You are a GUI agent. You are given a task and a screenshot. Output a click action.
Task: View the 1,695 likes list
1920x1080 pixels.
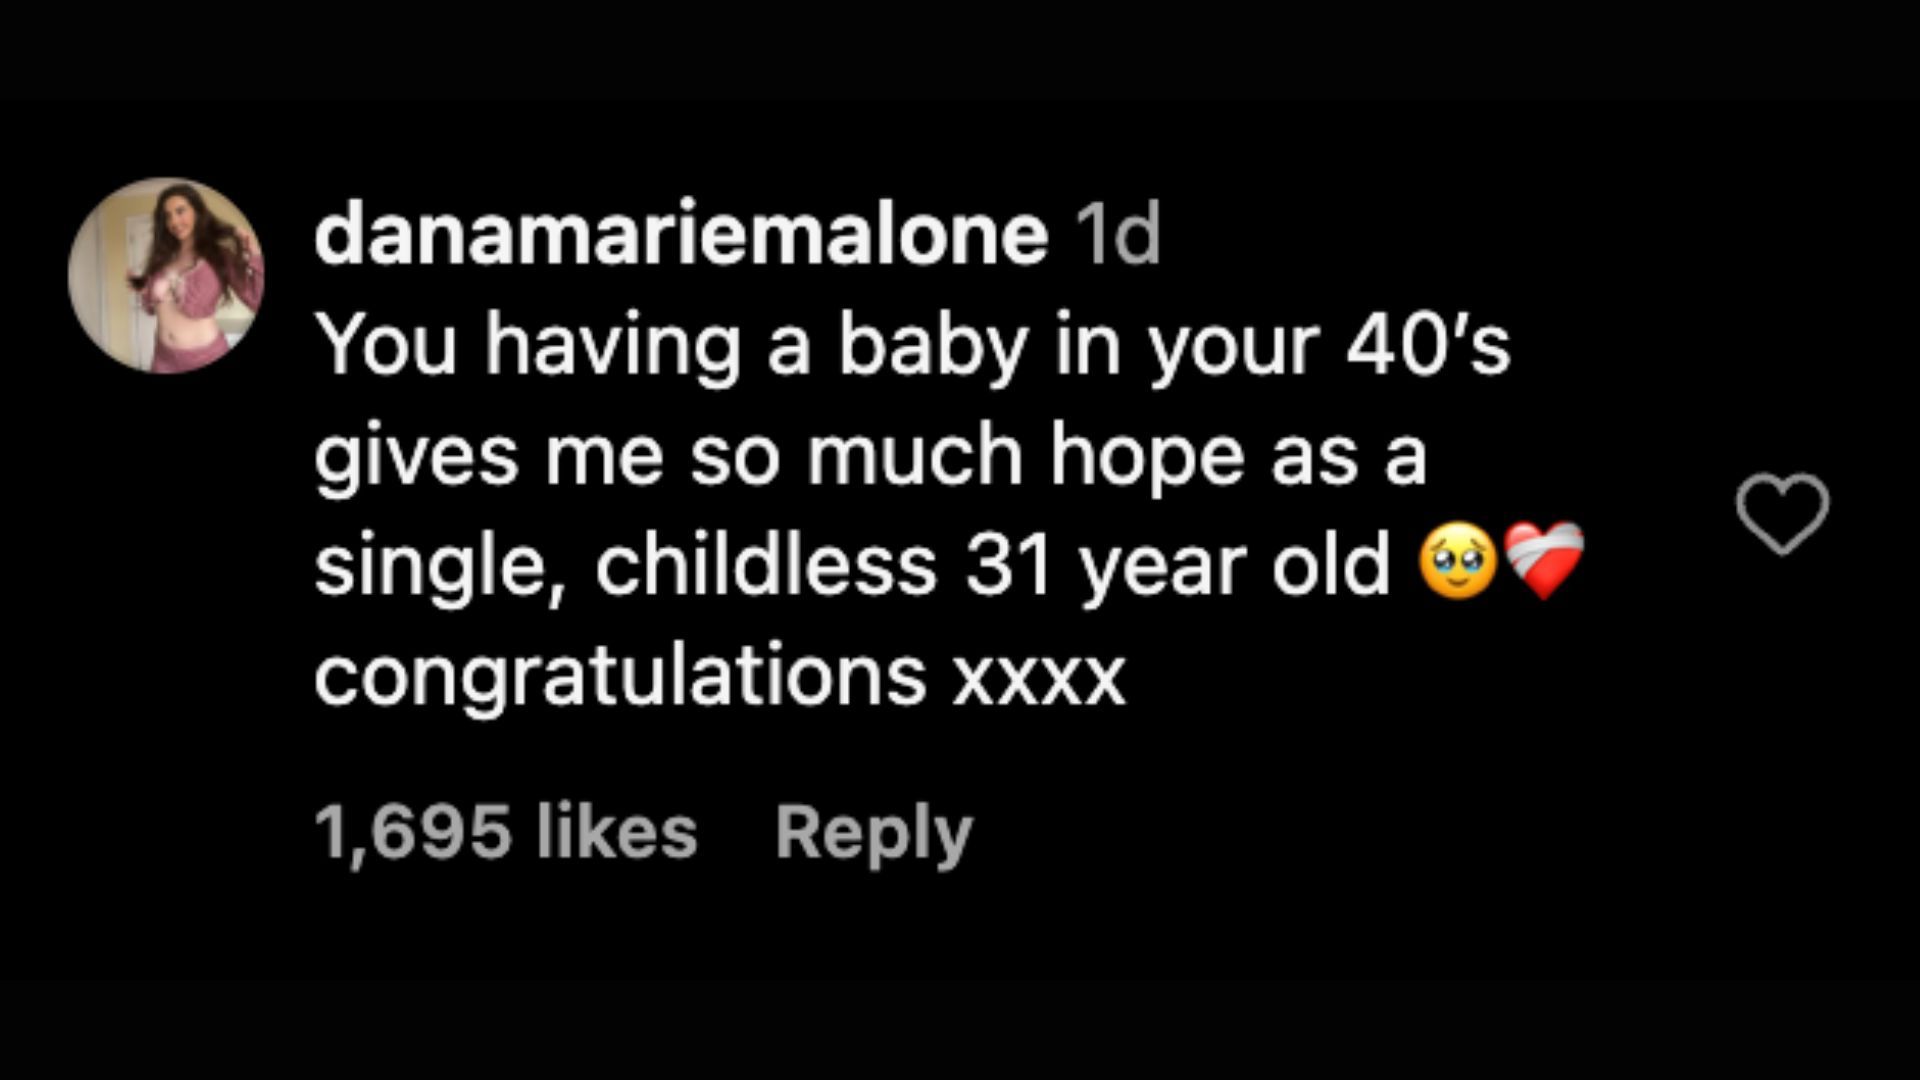tap(506, 832)
